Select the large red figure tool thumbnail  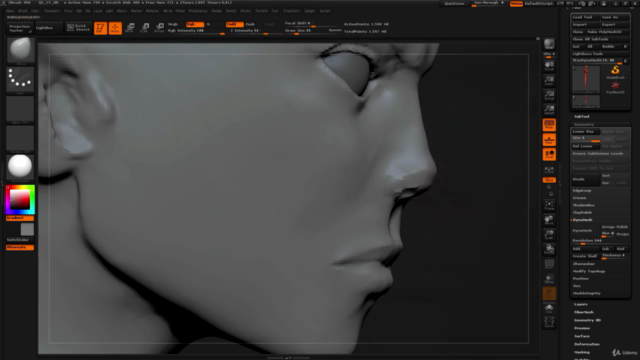pos(586,79)
